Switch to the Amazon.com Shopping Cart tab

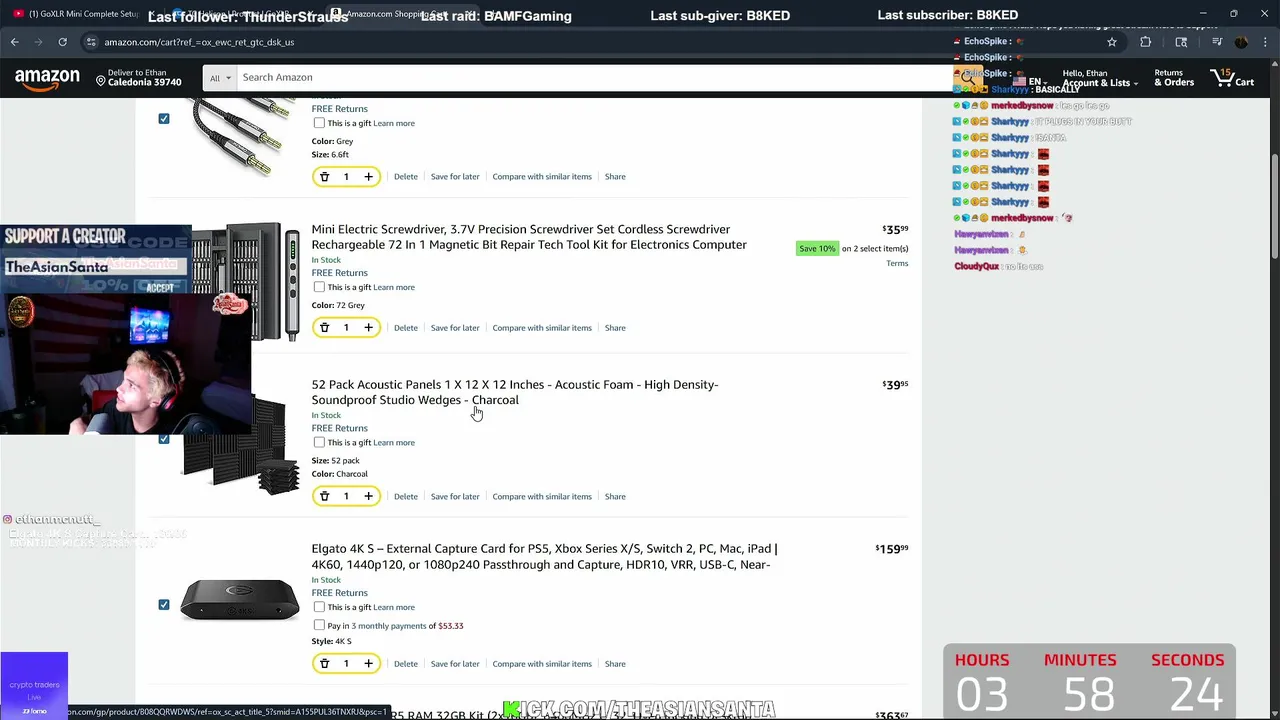pos(395,14)
